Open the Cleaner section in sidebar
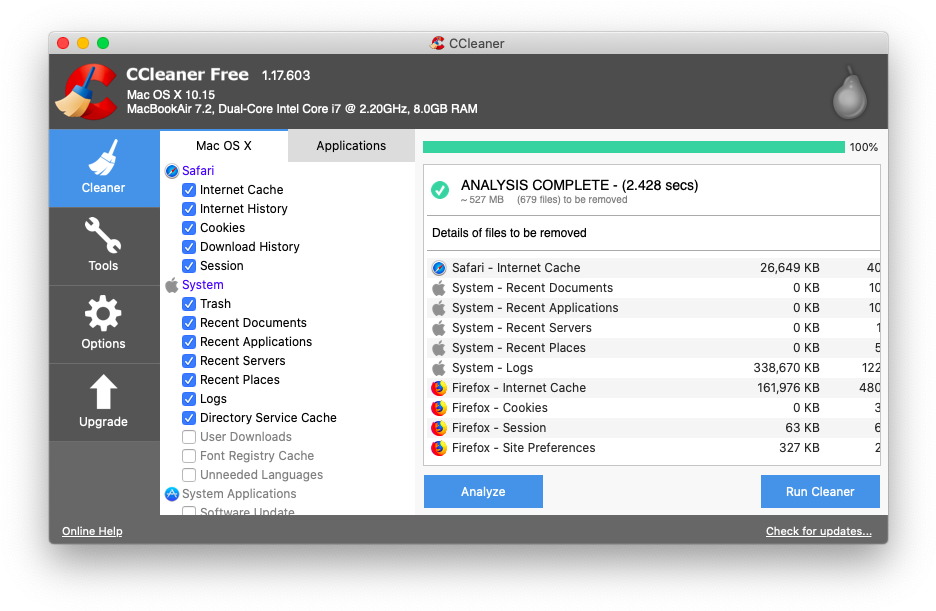936x611 pixels. point(104,168)
